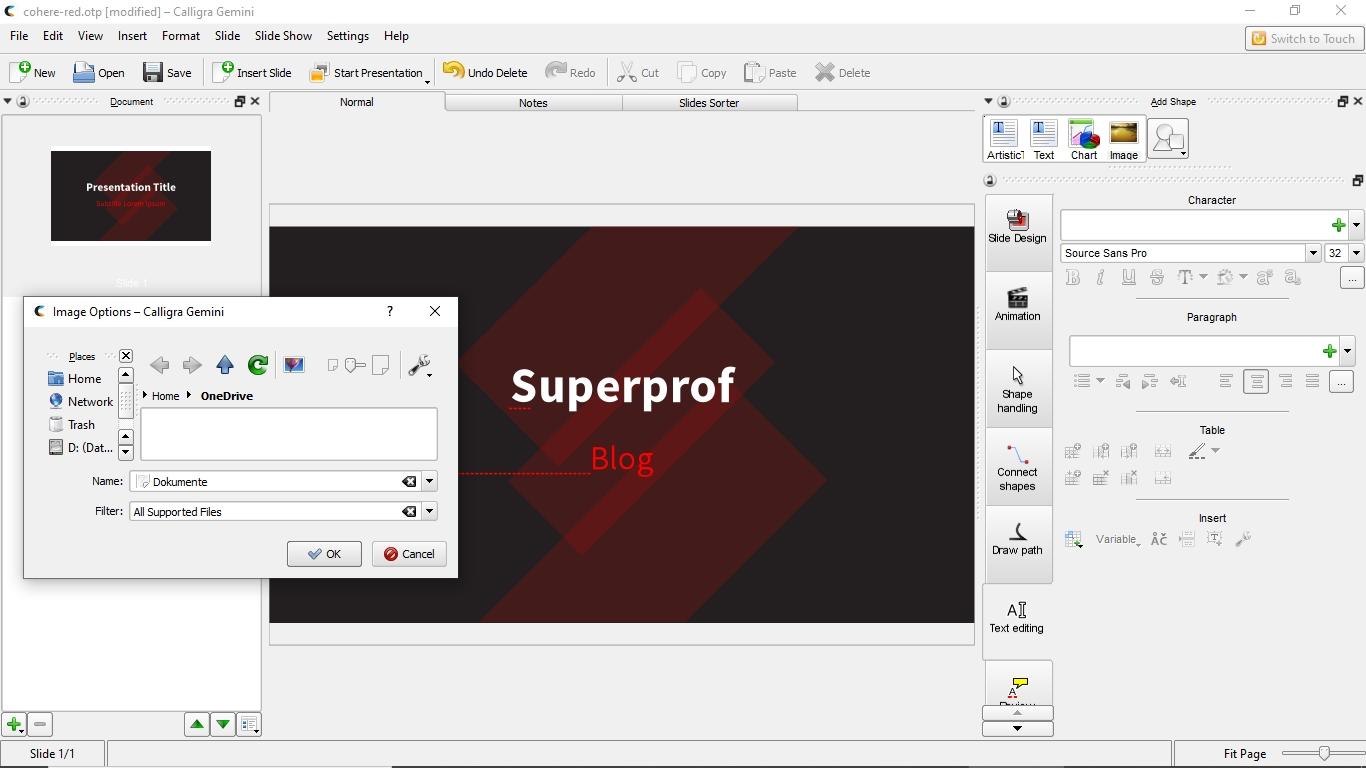This screenshot has height=768, width=1366.
Task: Justify the paragraph
Action: [1313, 382]
